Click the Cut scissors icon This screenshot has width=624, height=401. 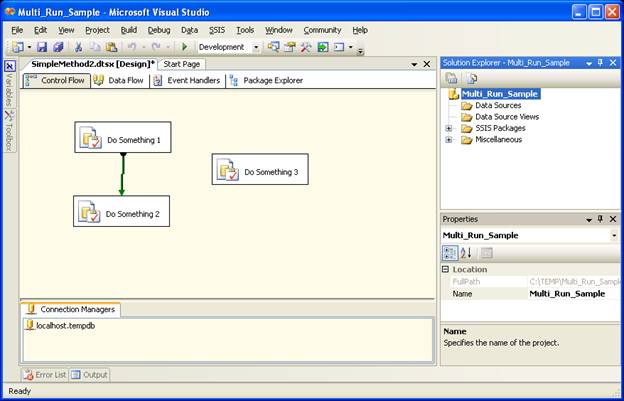(x=78, y=47)
